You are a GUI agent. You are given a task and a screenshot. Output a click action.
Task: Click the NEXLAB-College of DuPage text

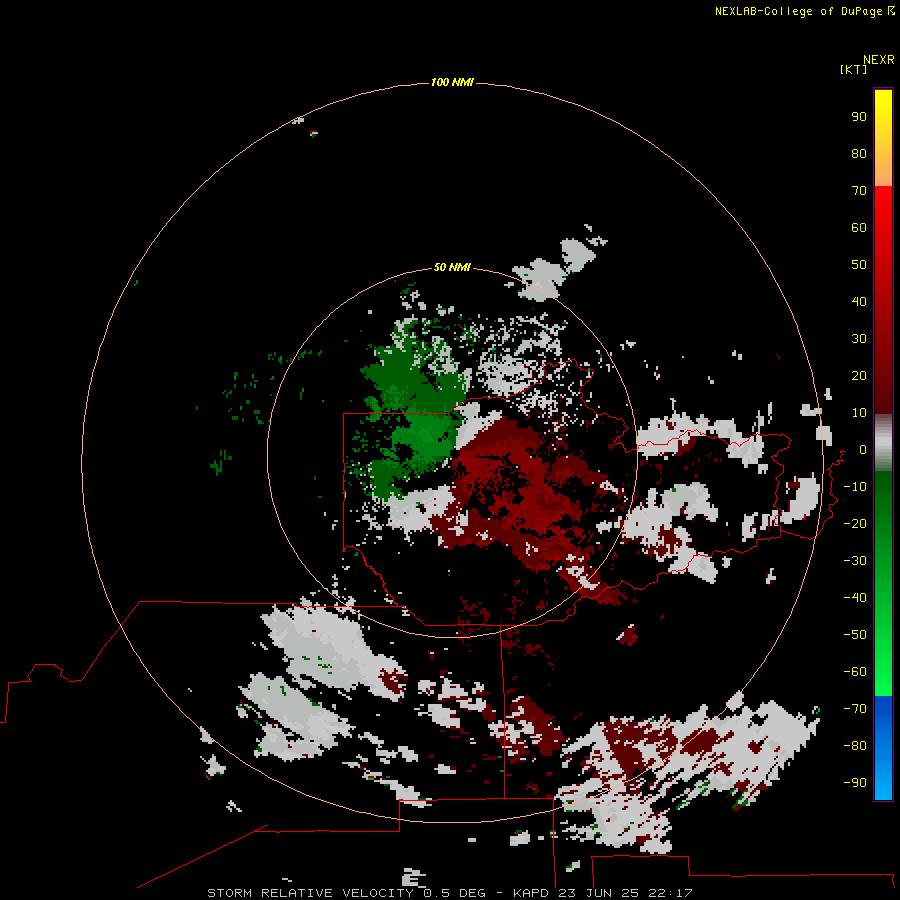(798, 11)
